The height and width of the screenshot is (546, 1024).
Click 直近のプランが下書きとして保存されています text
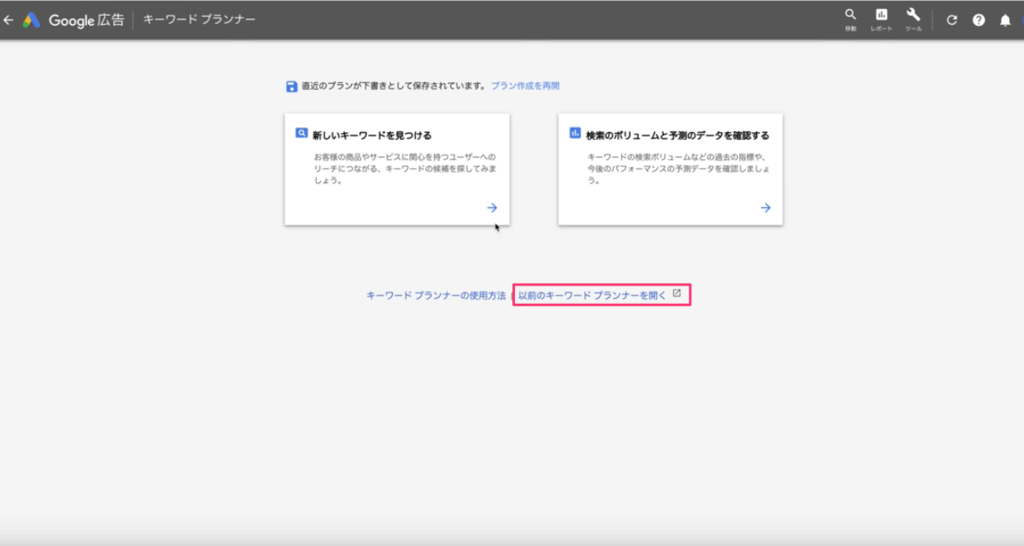[394, 86]
